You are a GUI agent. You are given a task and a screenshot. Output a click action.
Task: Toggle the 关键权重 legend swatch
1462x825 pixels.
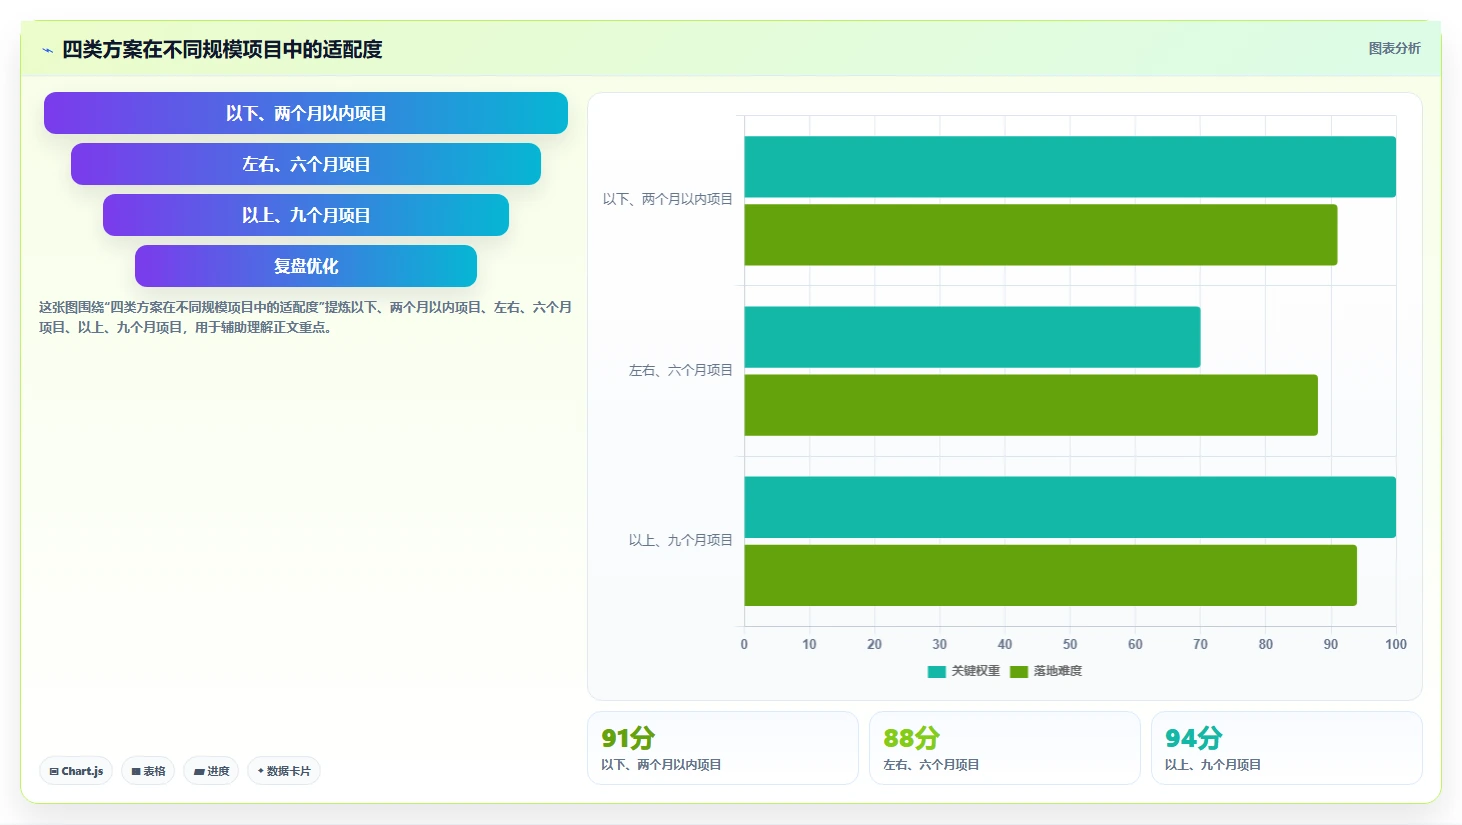coord(936,672)
